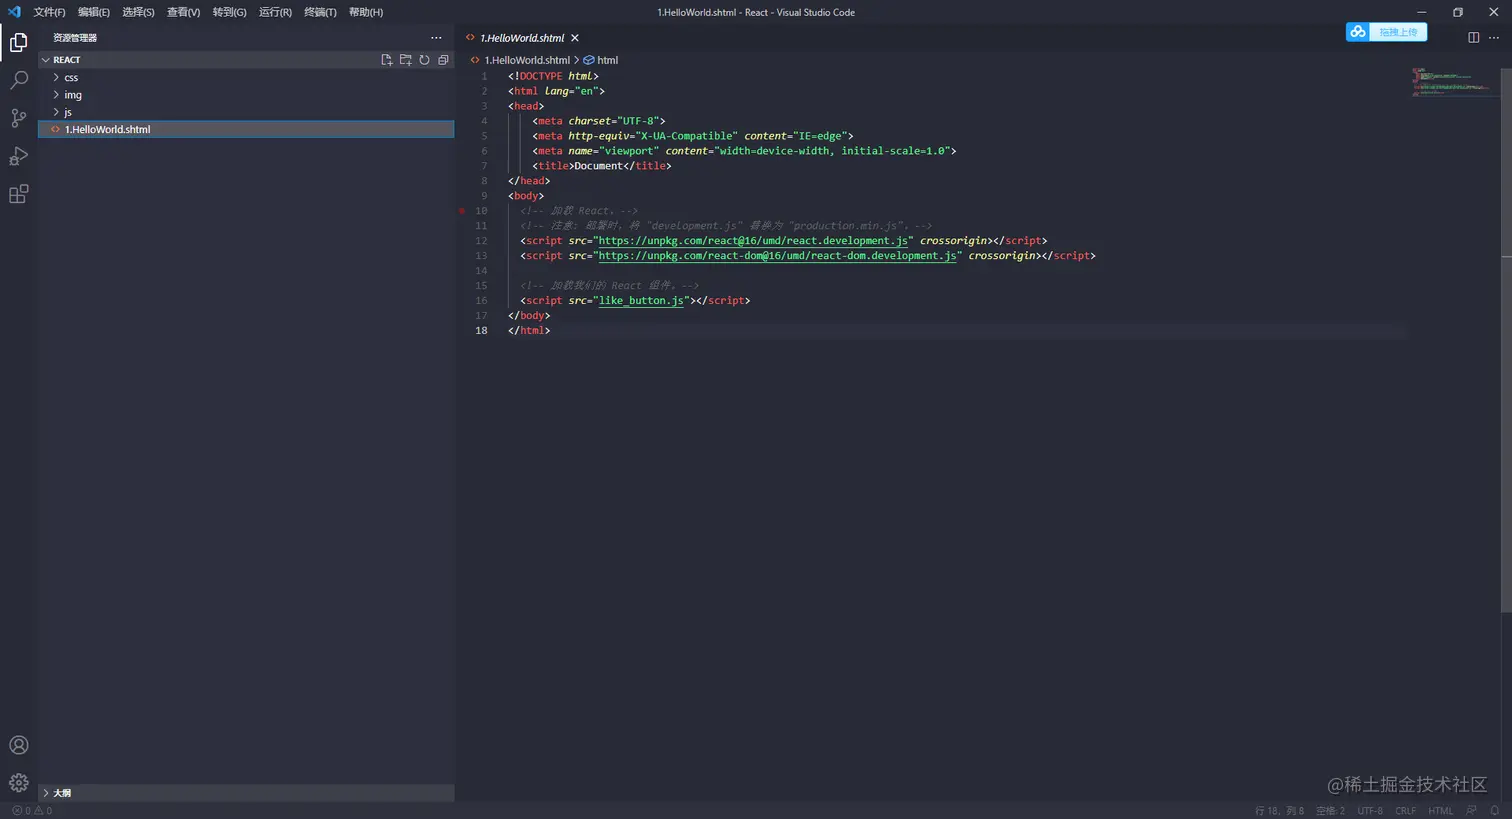This screenshot has height=819, width=1512.
Task: Click HTML language mode in status bar
Action: pyautogui.click(x=1440, y=811)
